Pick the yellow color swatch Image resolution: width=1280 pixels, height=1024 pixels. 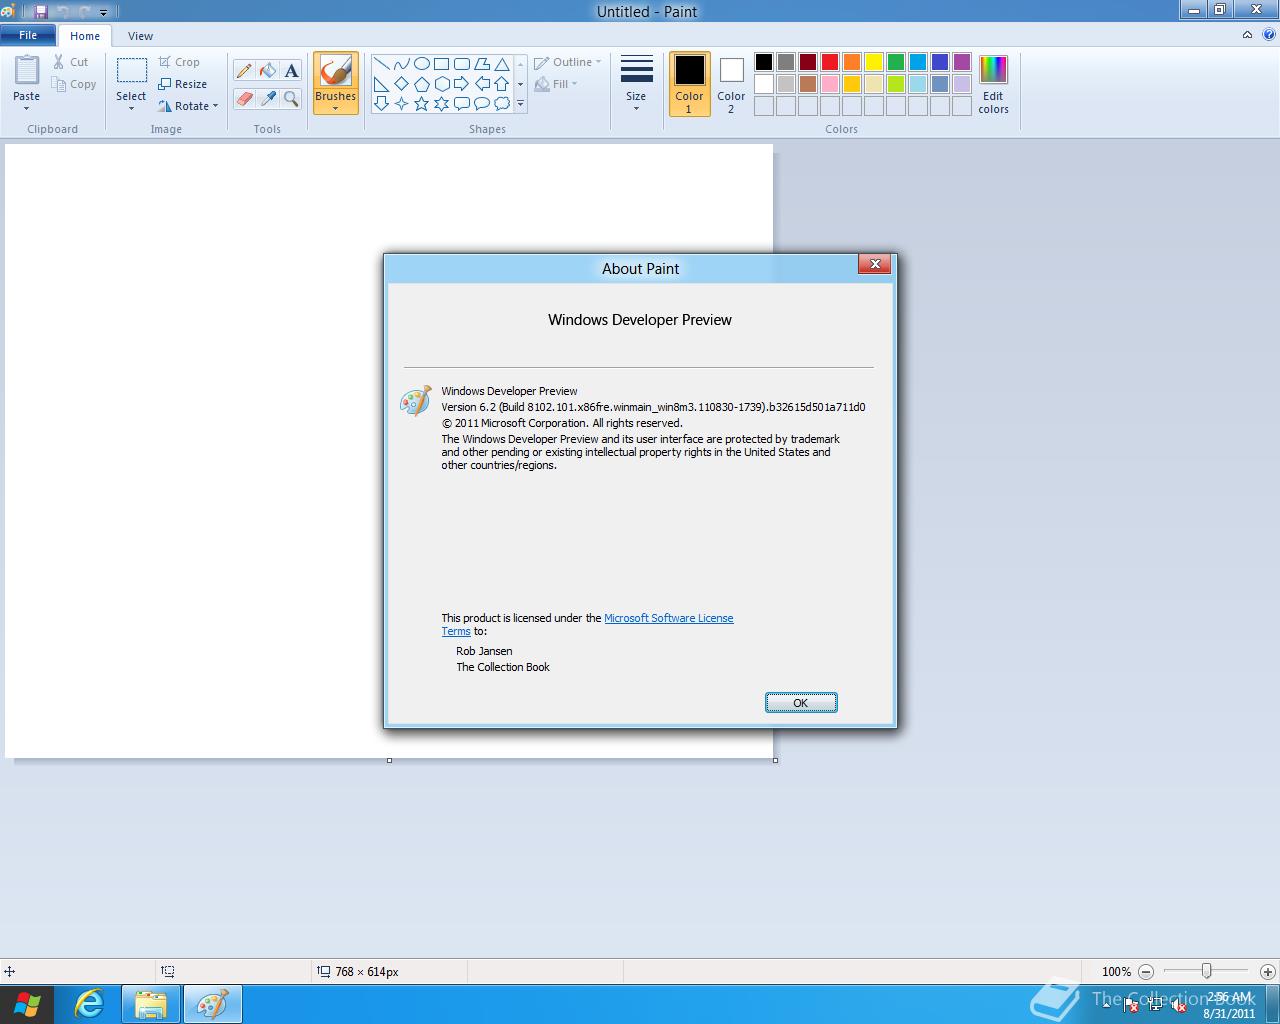point(874,62)
